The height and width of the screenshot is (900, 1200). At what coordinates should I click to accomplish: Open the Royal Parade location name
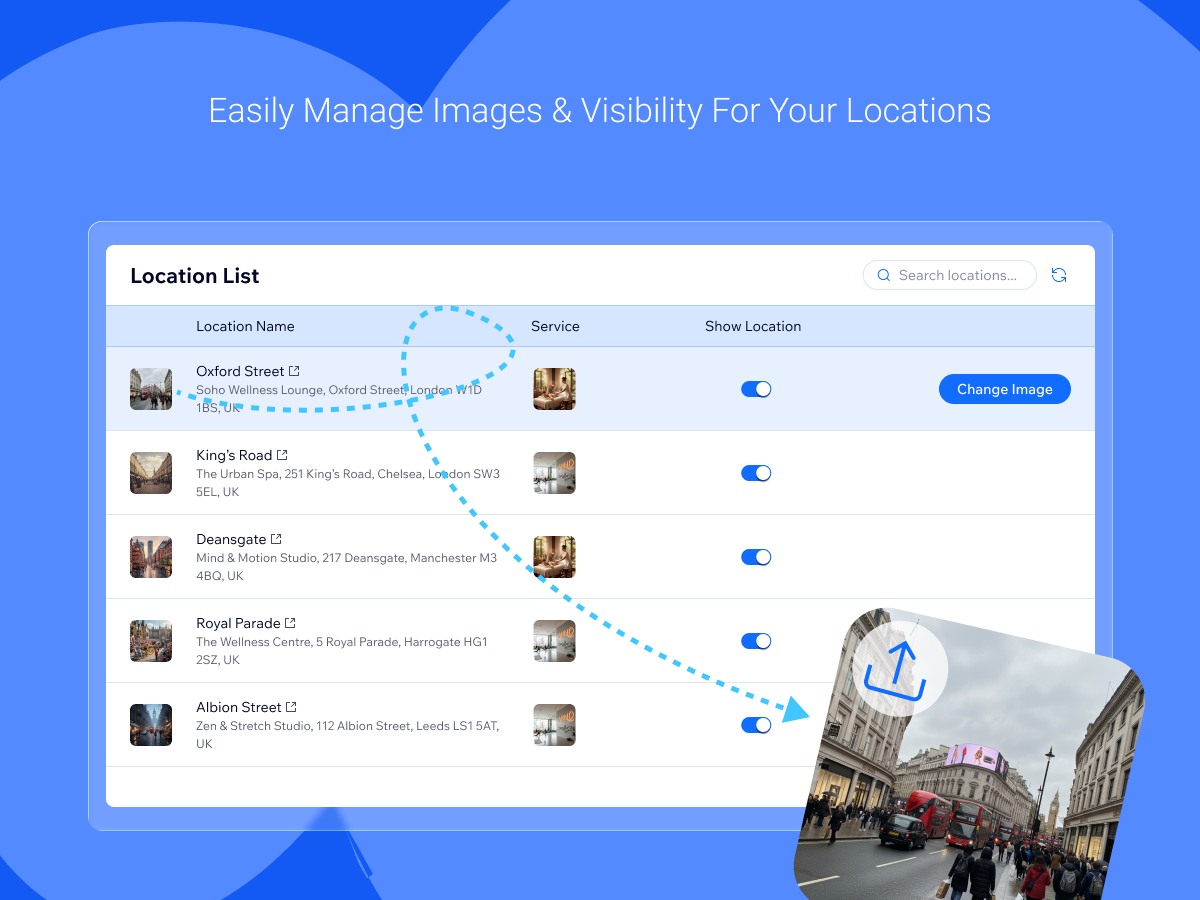tap(238, 623)
